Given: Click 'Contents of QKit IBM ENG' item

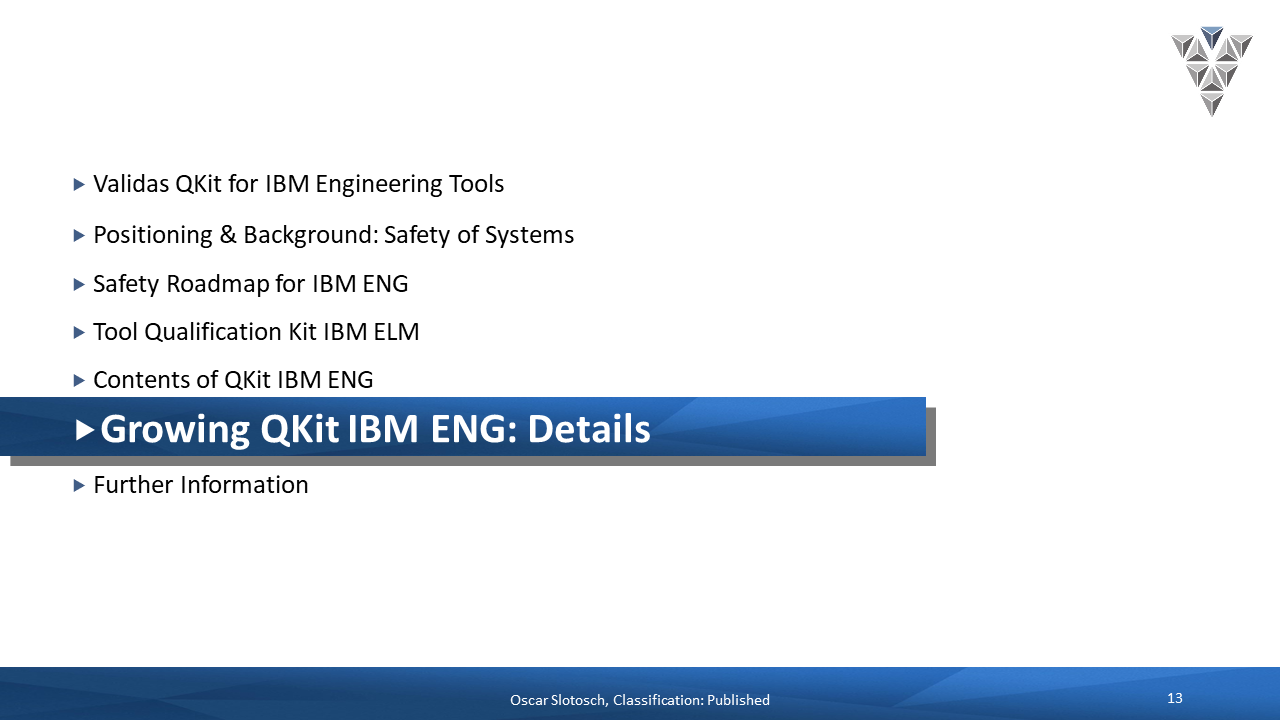Looking at the screenshot, I should click(233, 380).
